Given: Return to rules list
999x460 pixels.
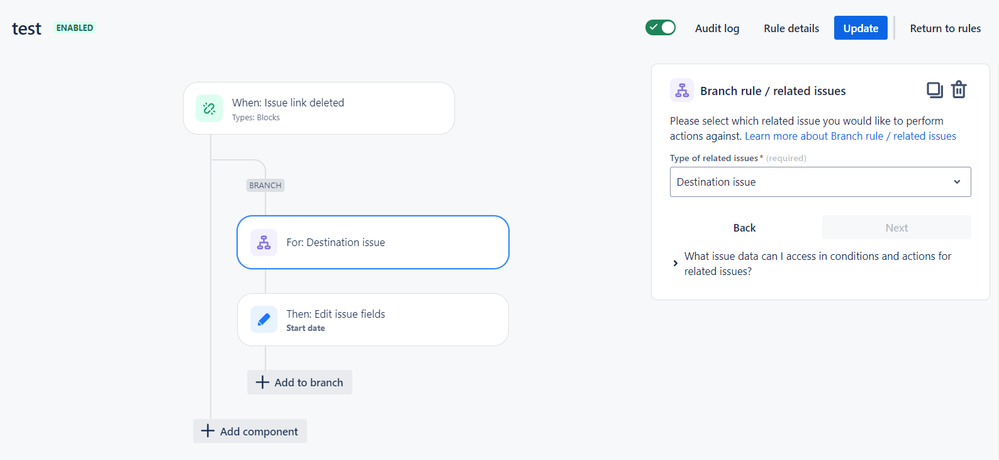Looking at the screenshot, I should (945, 28).
